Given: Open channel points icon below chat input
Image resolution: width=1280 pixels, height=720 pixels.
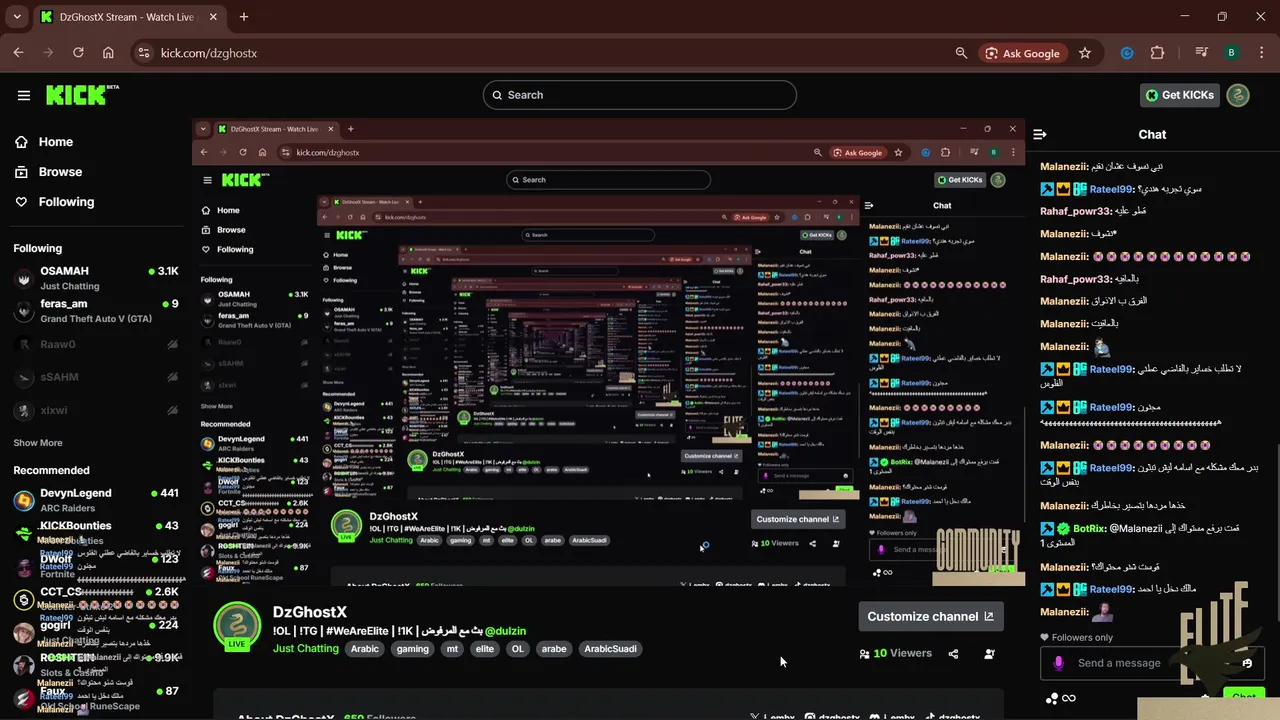Looking at the screenshot, I should coord(1052,698).
